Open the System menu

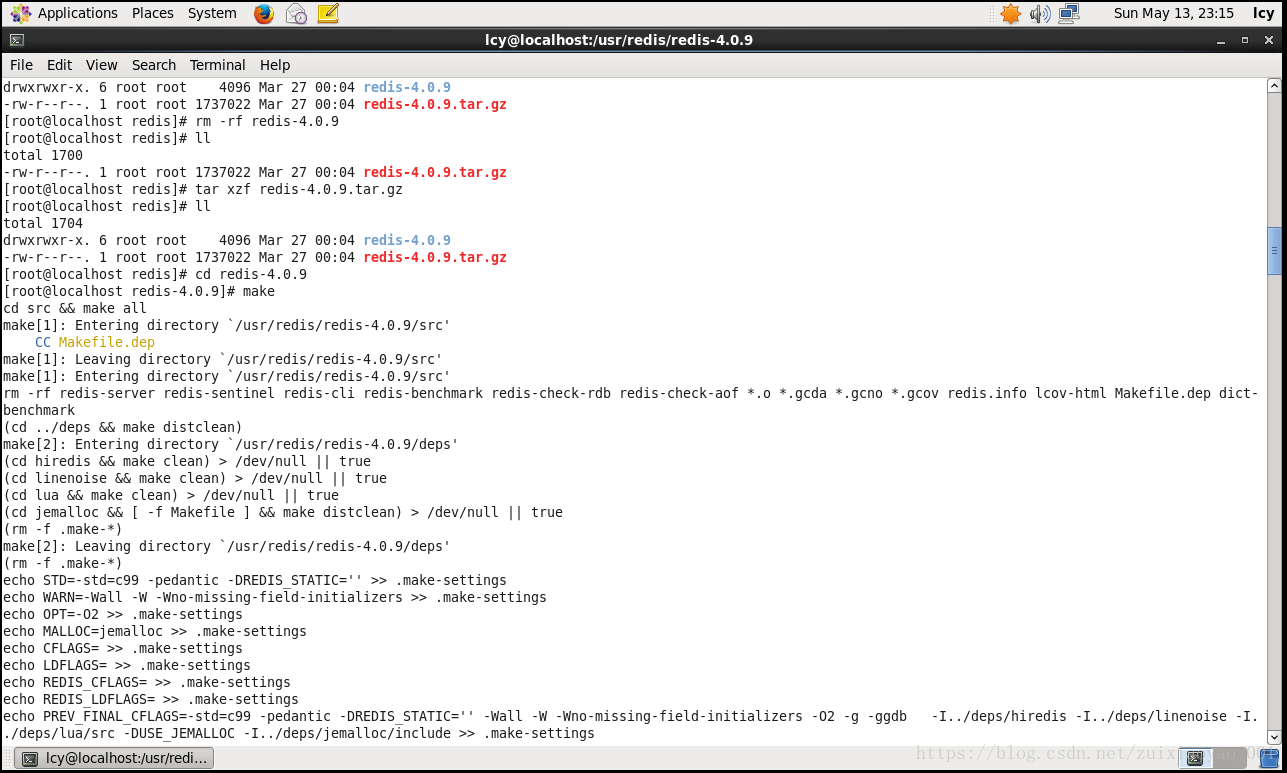[212, 13]
